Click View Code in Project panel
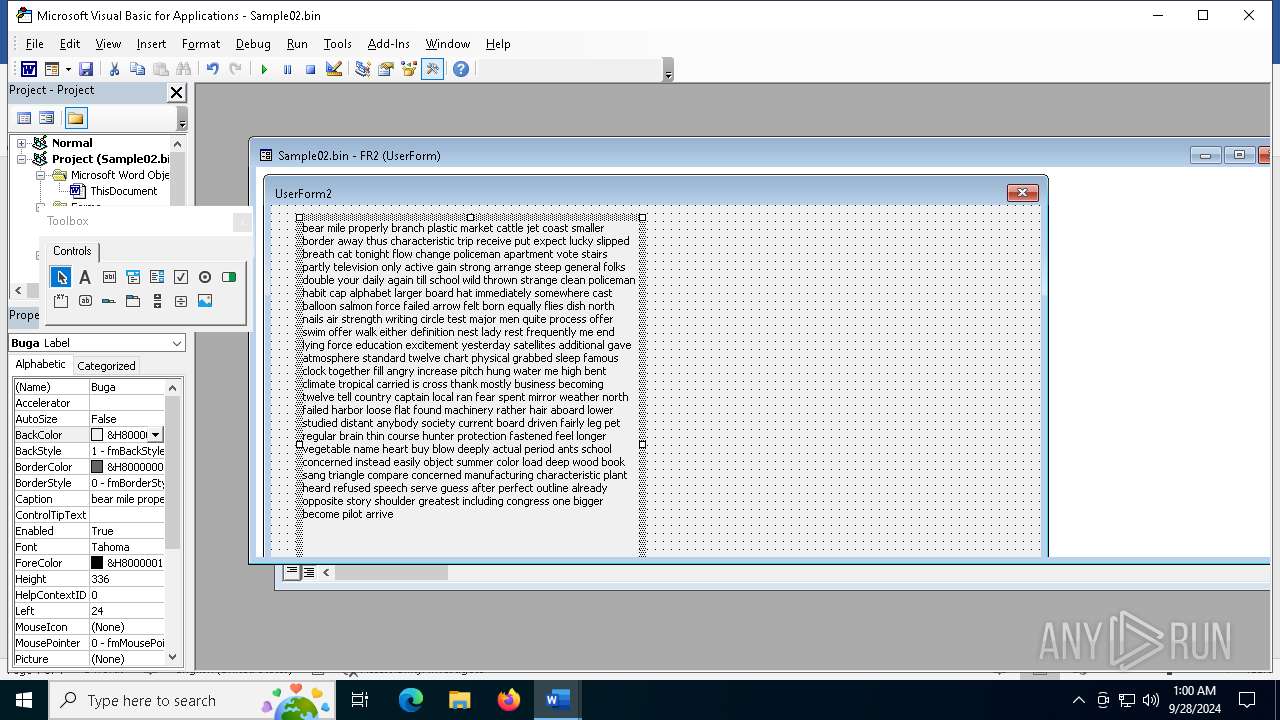Screen dimensions: 1280x720 (x=24, y=118)
